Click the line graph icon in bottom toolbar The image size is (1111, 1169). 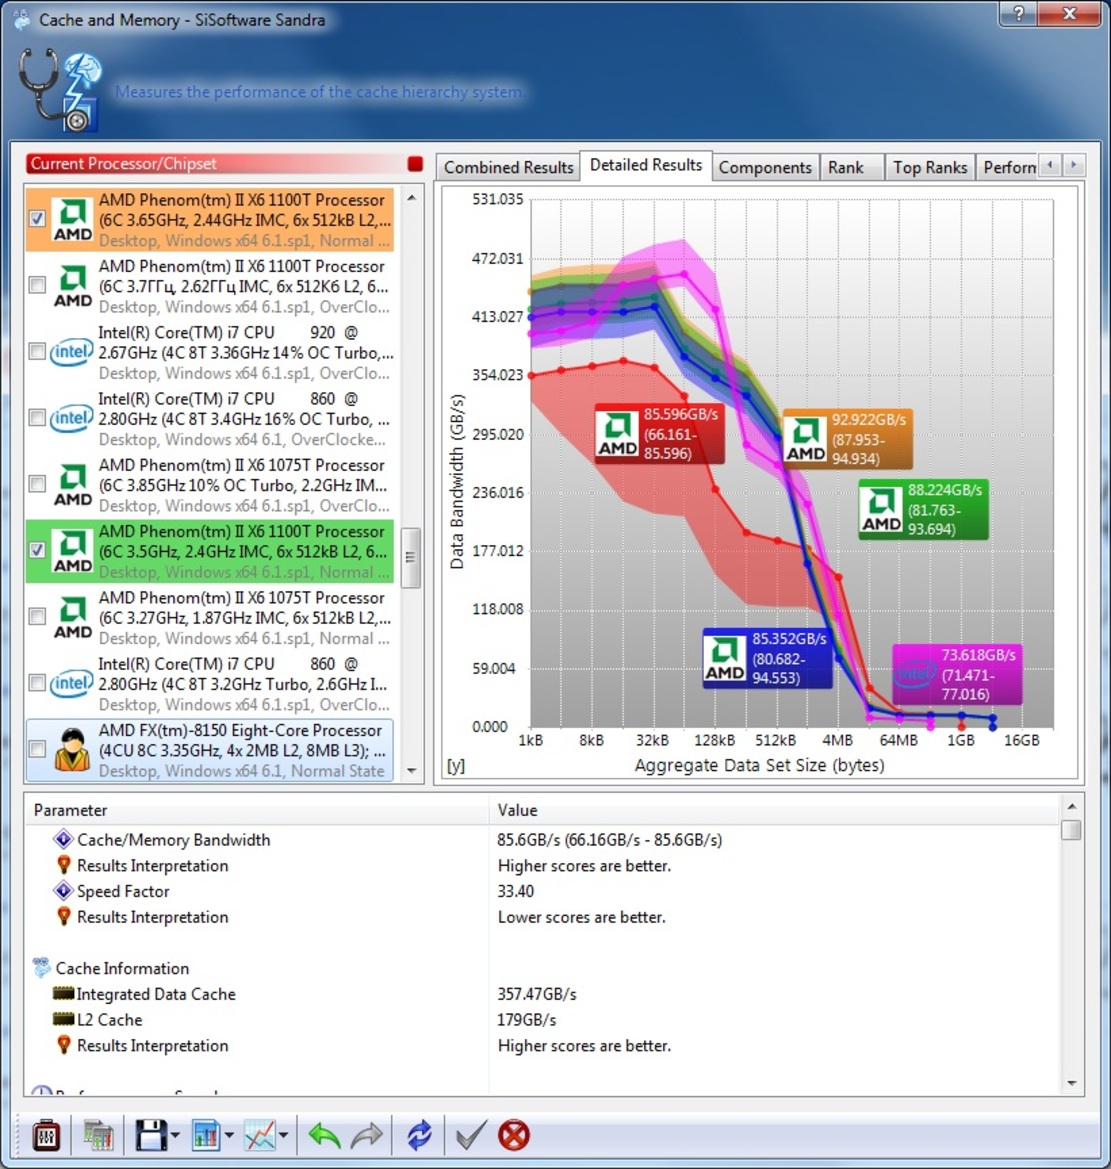[259, 1135]
